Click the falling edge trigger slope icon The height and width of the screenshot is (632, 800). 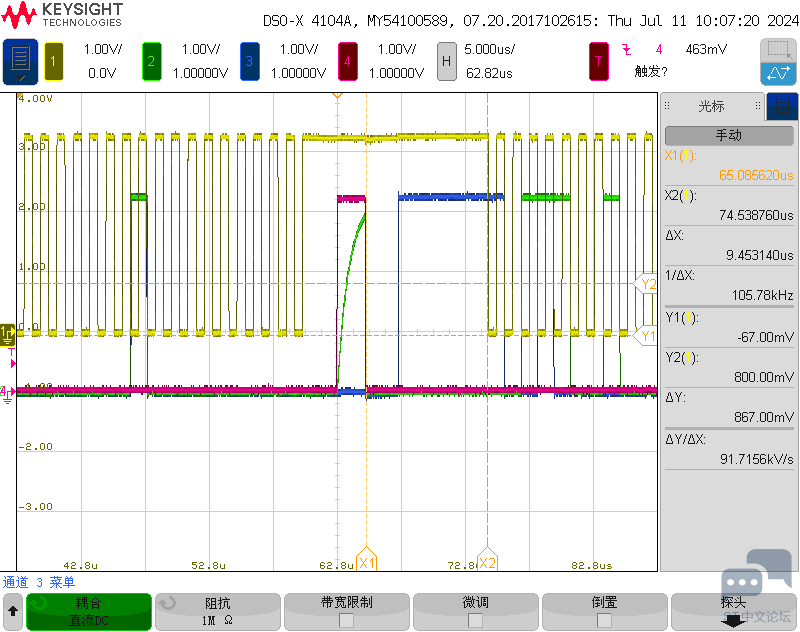[627, 49]
